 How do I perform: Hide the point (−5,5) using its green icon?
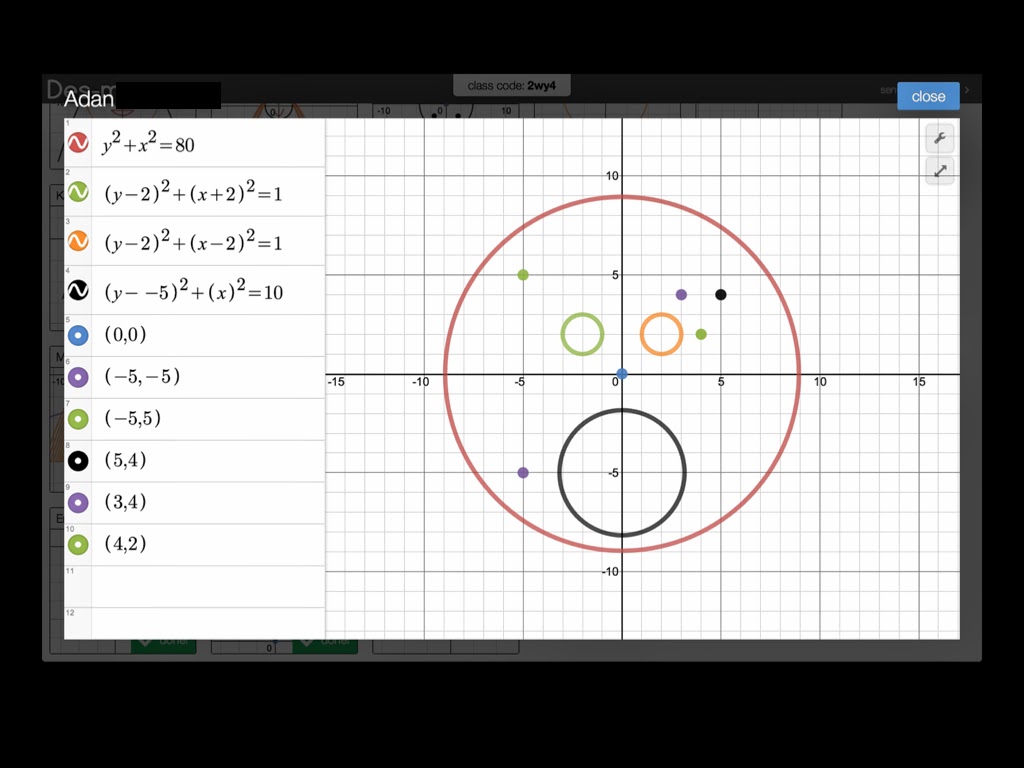click(x=78, y=419)
